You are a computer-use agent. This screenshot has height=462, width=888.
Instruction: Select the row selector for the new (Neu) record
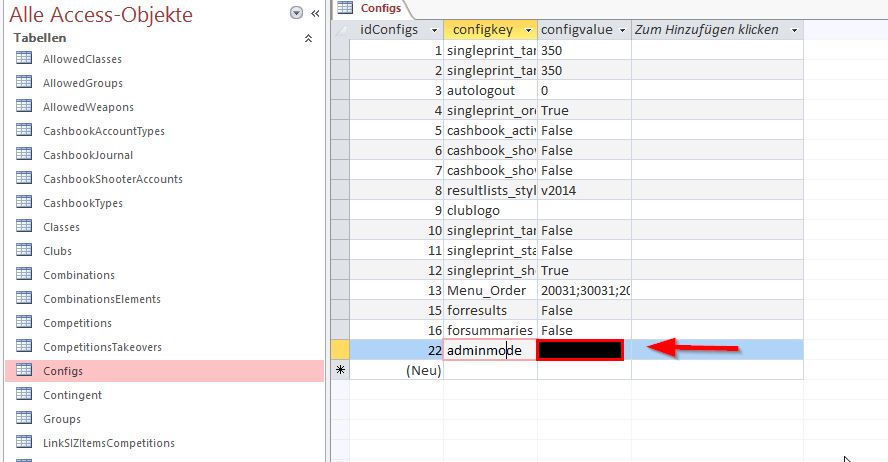(x=339, y=370)
